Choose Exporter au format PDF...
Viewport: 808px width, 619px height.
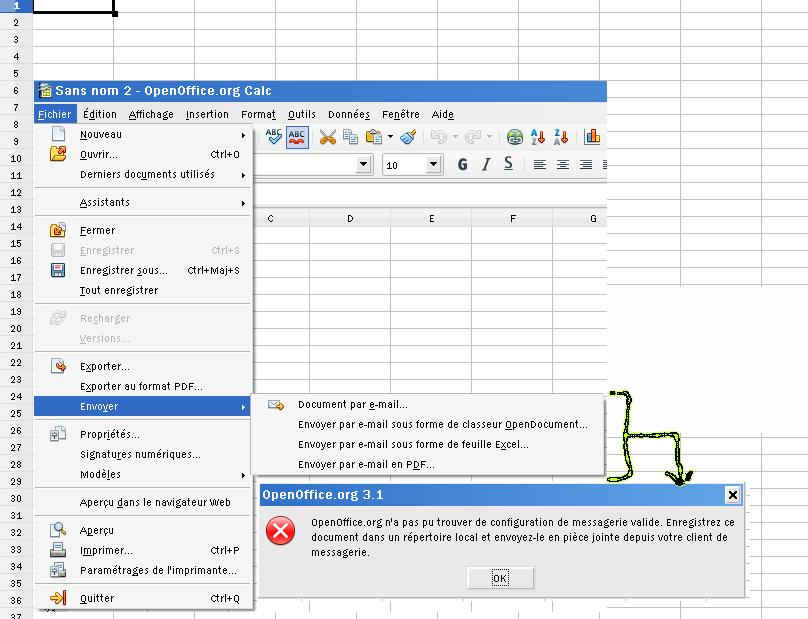pos(143,387)
